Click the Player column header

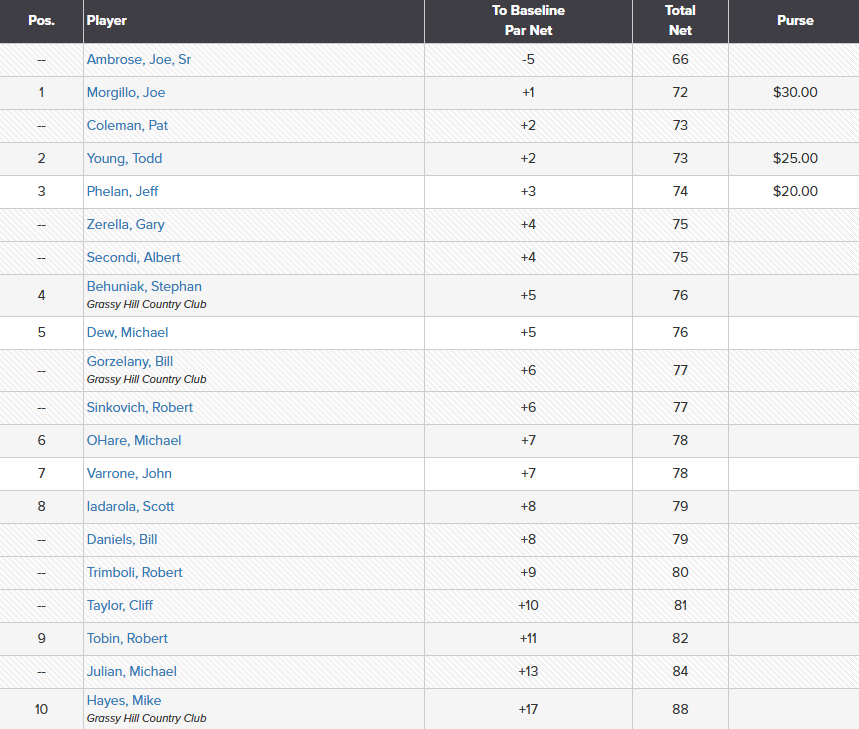tap(107, 21)
